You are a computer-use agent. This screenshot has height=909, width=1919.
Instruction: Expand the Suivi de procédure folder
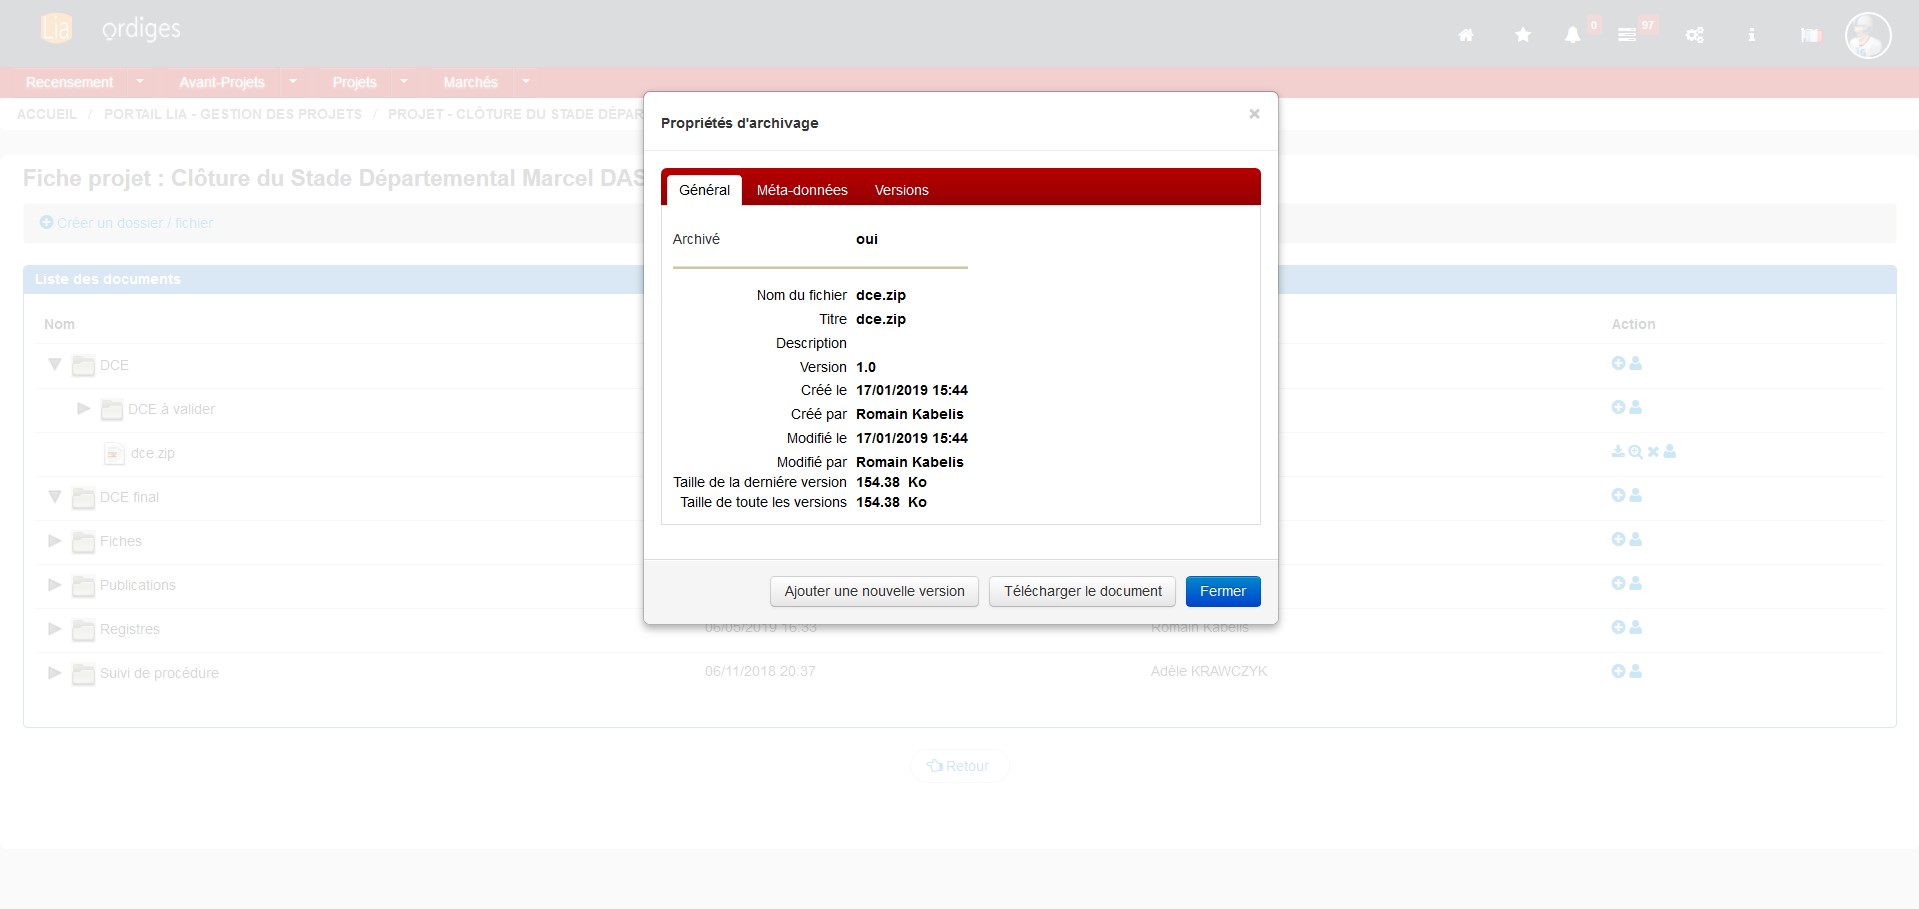(55, 673)
